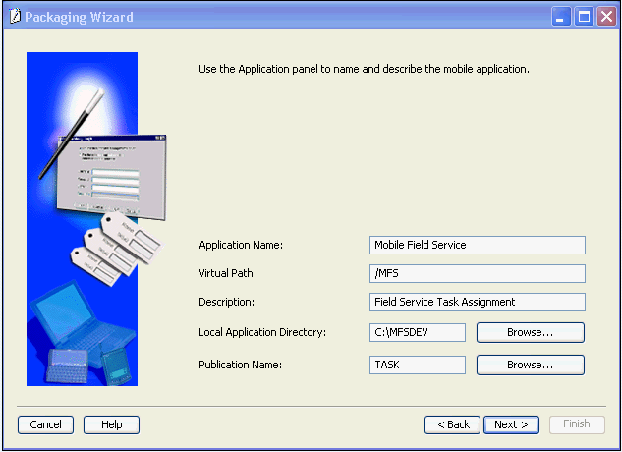
Task: Click the 'Application Name:' label
Action: [240, 245]
